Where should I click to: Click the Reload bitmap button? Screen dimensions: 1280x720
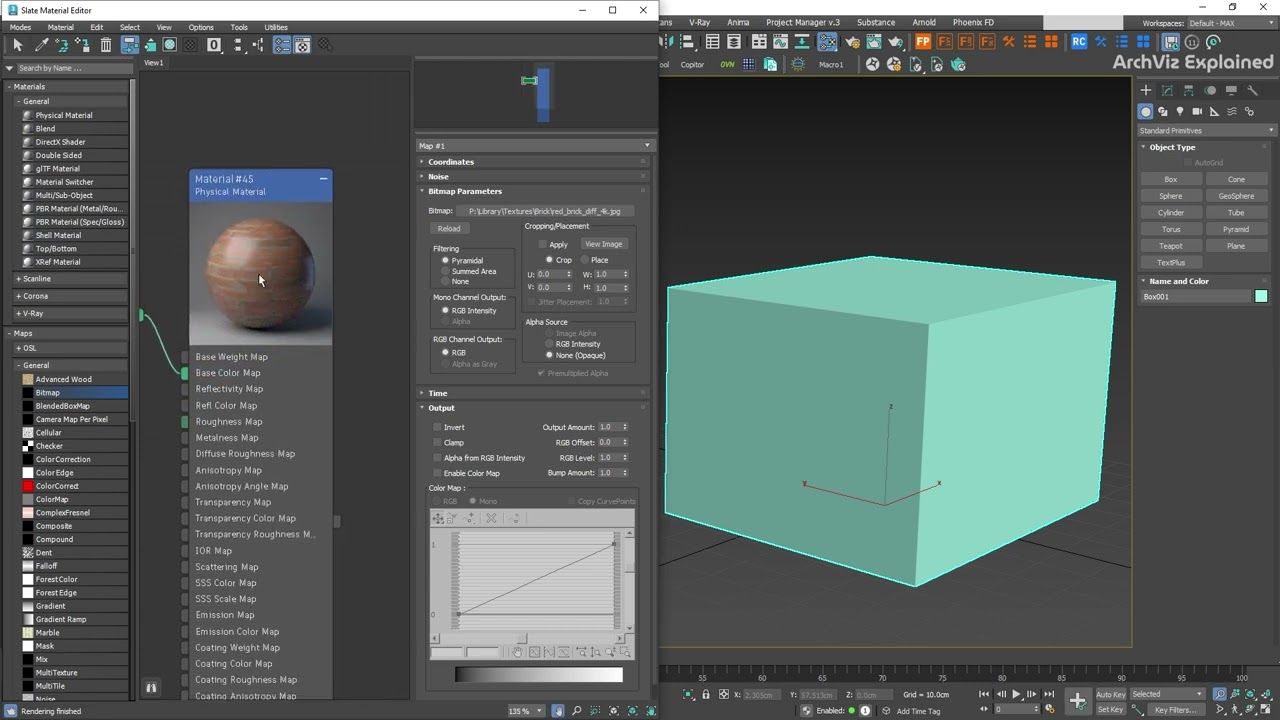(x=449, y=228)
